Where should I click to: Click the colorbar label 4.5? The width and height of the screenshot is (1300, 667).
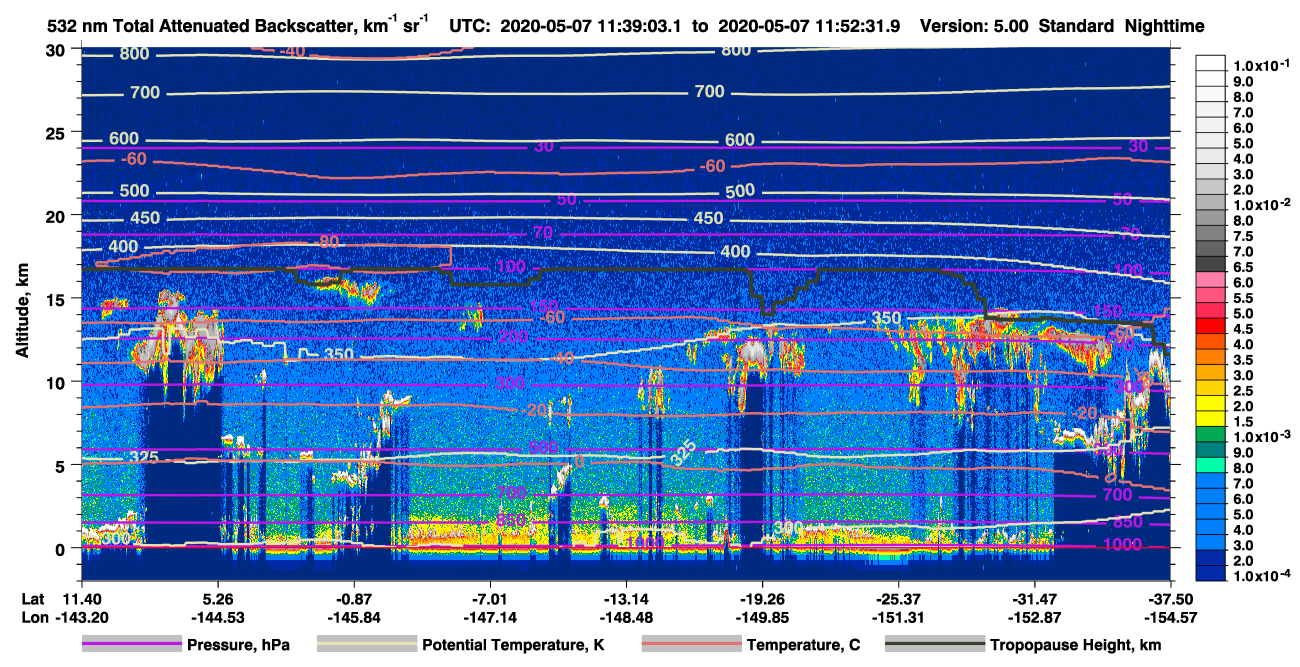pyautogui.click(x=1242, y=329)
